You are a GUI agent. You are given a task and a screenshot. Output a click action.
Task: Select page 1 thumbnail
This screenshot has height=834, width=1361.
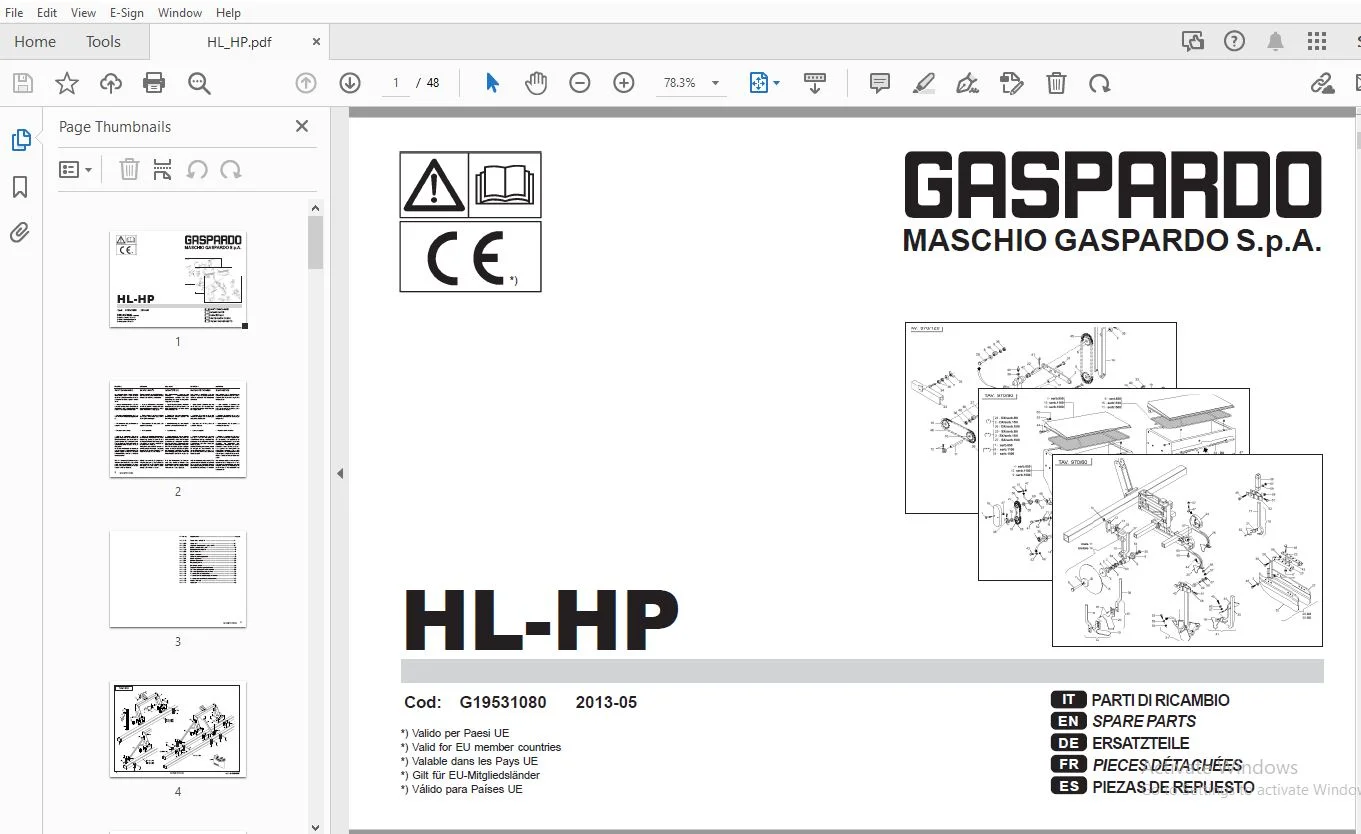tap(178, 280)
